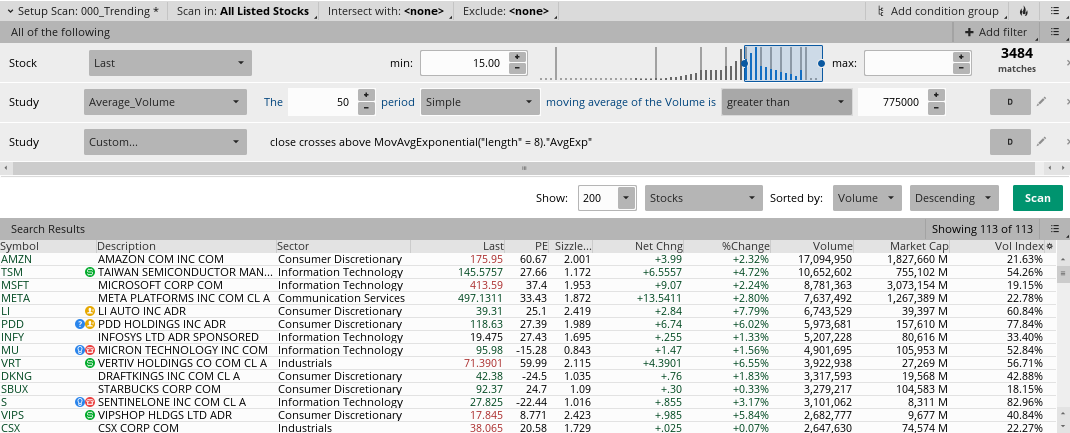Decrease the 50 period length with minus
Image resolution: width=1070 pixels, height=433 pixels.
(x=366, y=108)
